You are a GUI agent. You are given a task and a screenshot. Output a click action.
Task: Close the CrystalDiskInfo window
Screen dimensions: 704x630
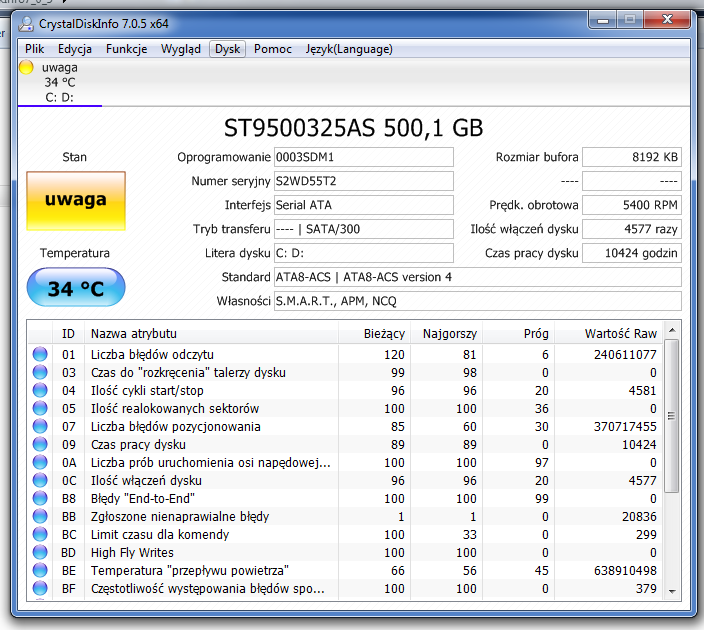tap(667, 20)
